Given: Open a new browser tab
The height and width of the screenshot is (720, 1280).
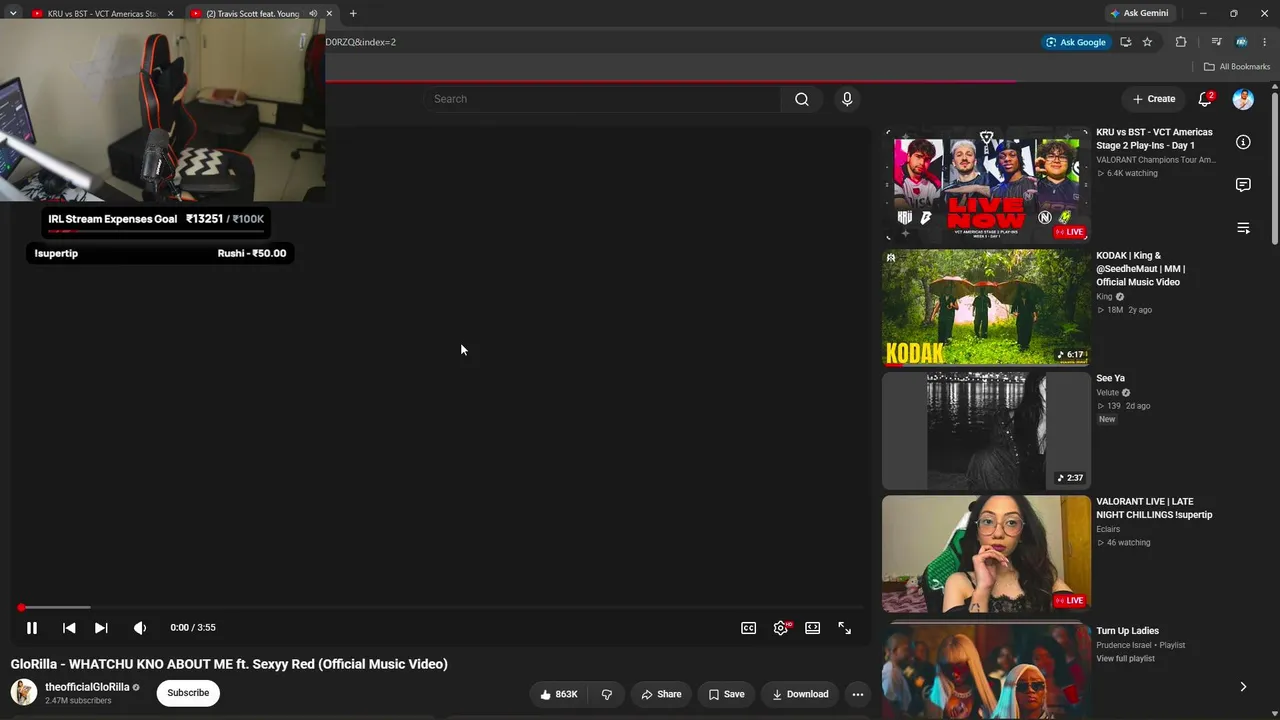Looking at the screenshot, I should click(353, 14).
